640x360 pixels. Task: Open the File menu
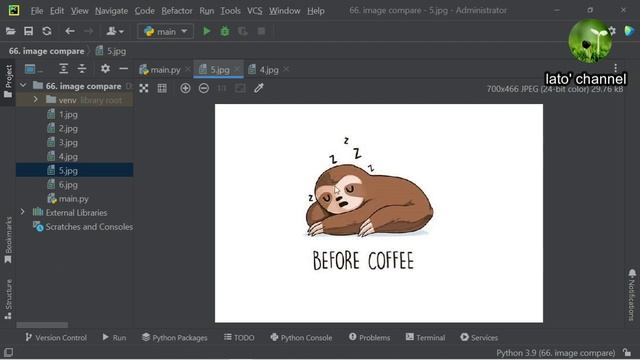click(37, 11)
